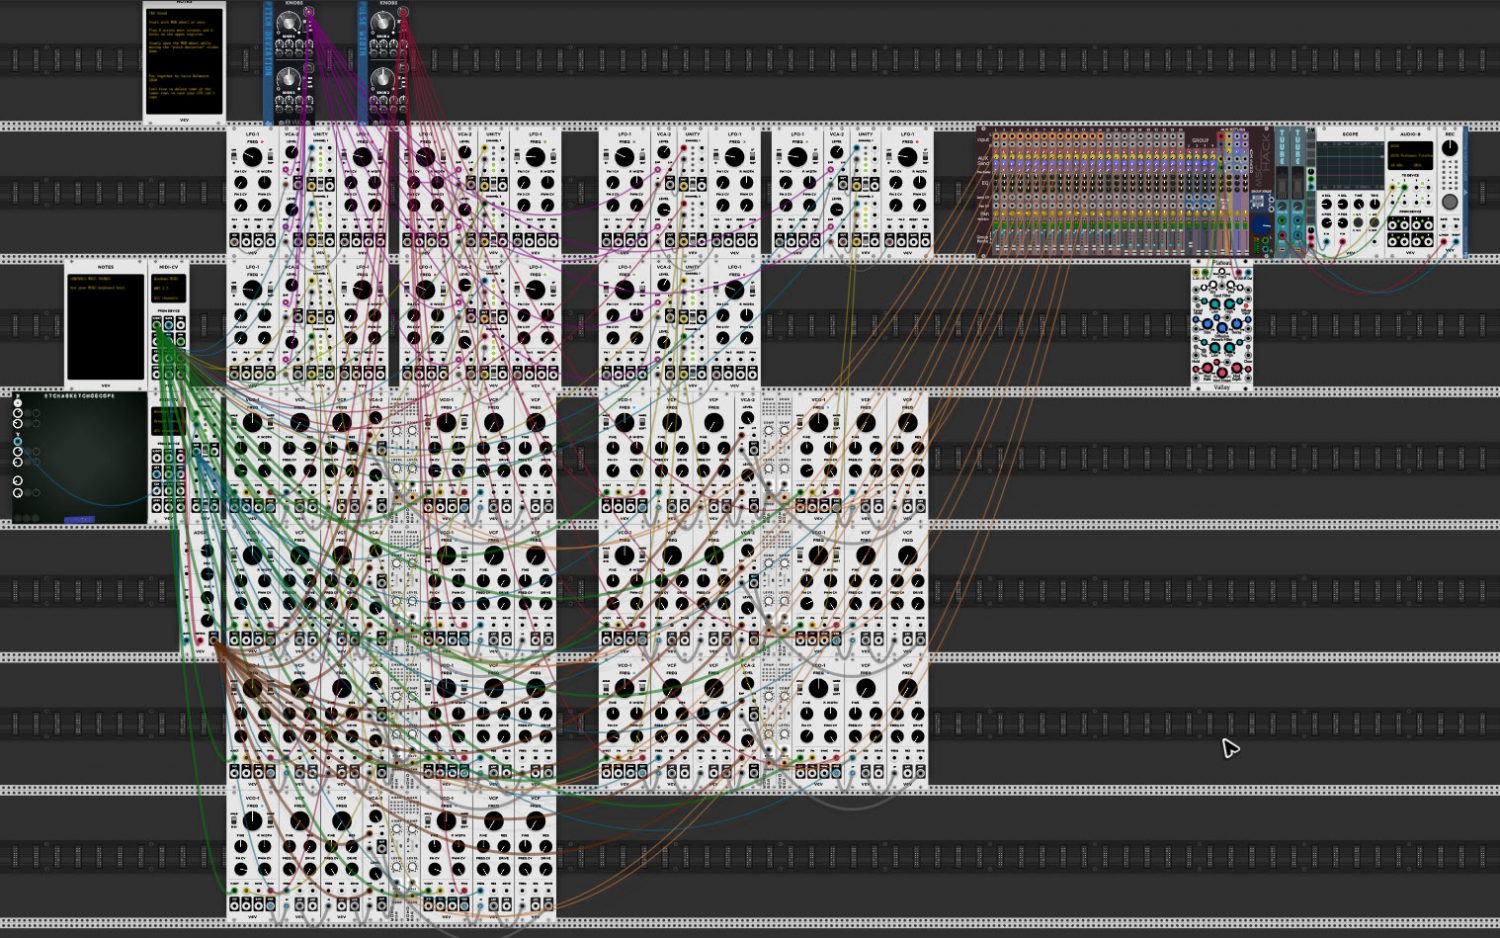Click V/OCT green output jack on upper MIDI-CV
Image resolution: width=1500 pixels, height=938 pixels.
pos(157,324)
